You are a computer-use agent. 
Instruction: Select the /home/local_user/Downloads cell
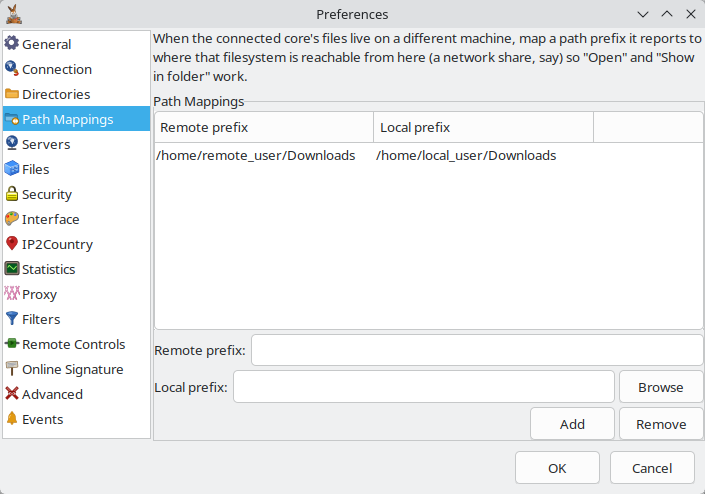click(466, 156)
